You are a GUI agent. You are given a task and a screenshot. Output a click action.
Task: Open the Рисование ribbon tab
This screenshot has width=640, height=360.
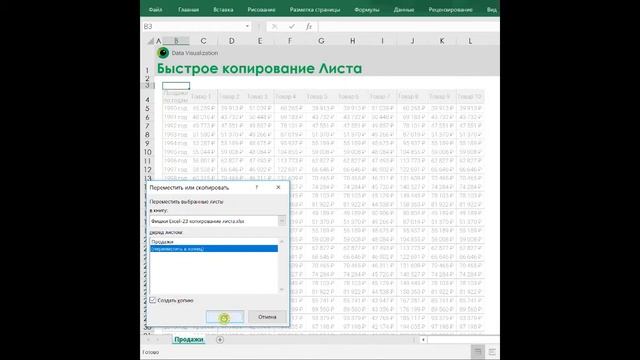[x=261, y=9]
